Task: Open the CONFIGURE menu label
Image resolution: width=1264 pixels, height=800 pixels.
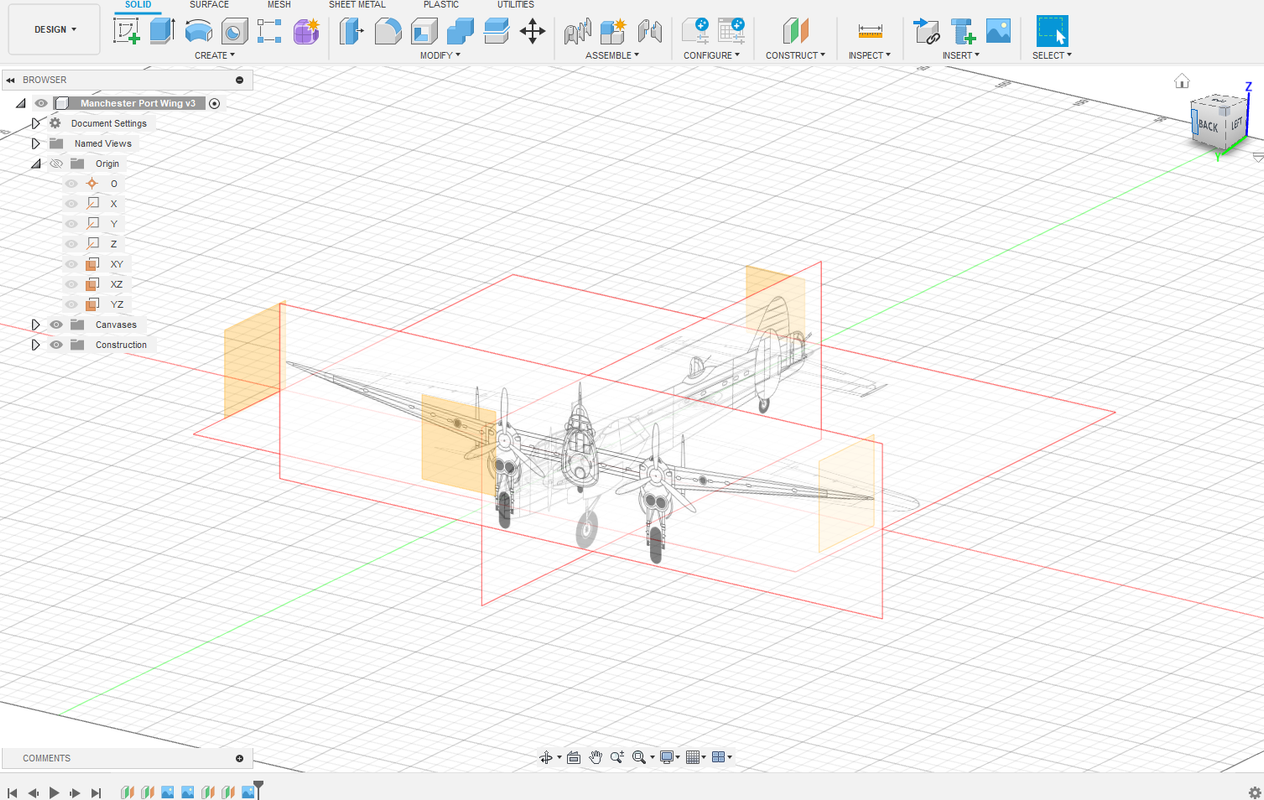Action: [x=712, y=55]
